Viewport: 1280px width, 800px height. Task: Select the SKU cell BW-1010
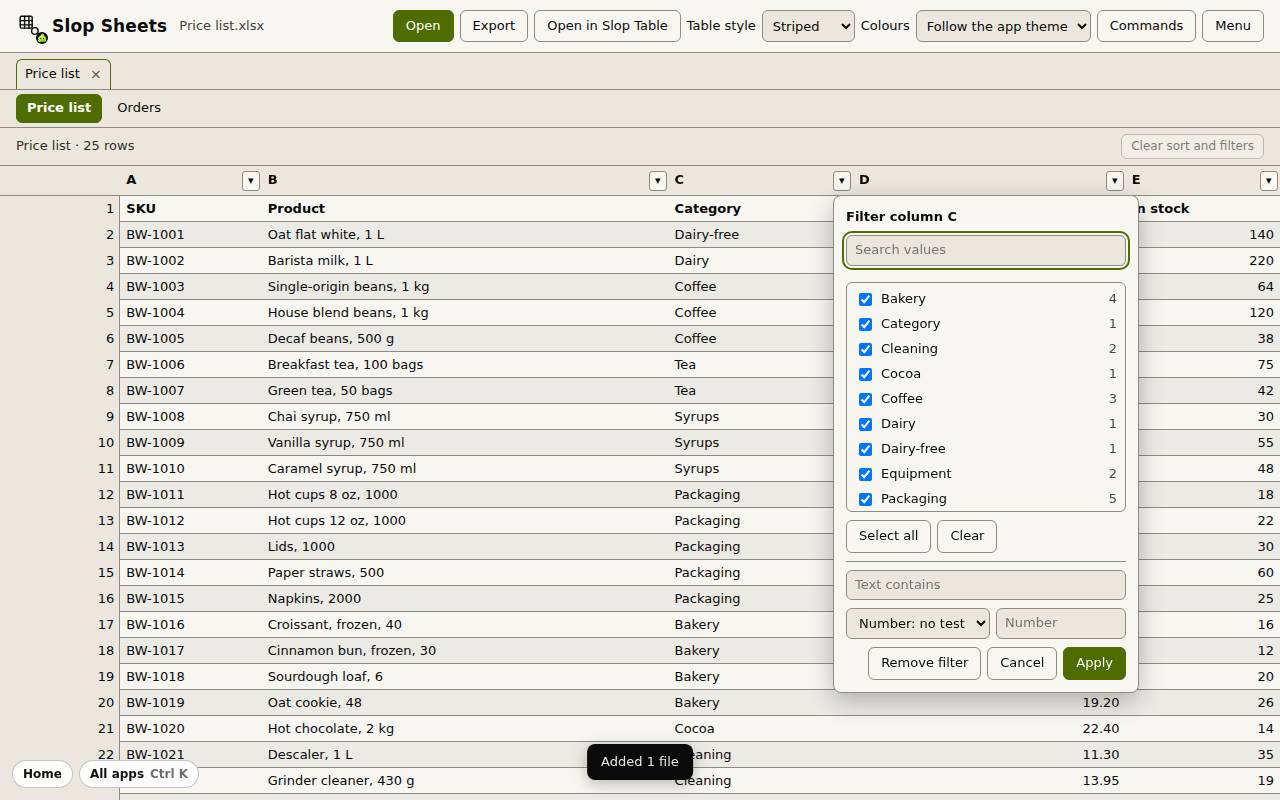190,468
